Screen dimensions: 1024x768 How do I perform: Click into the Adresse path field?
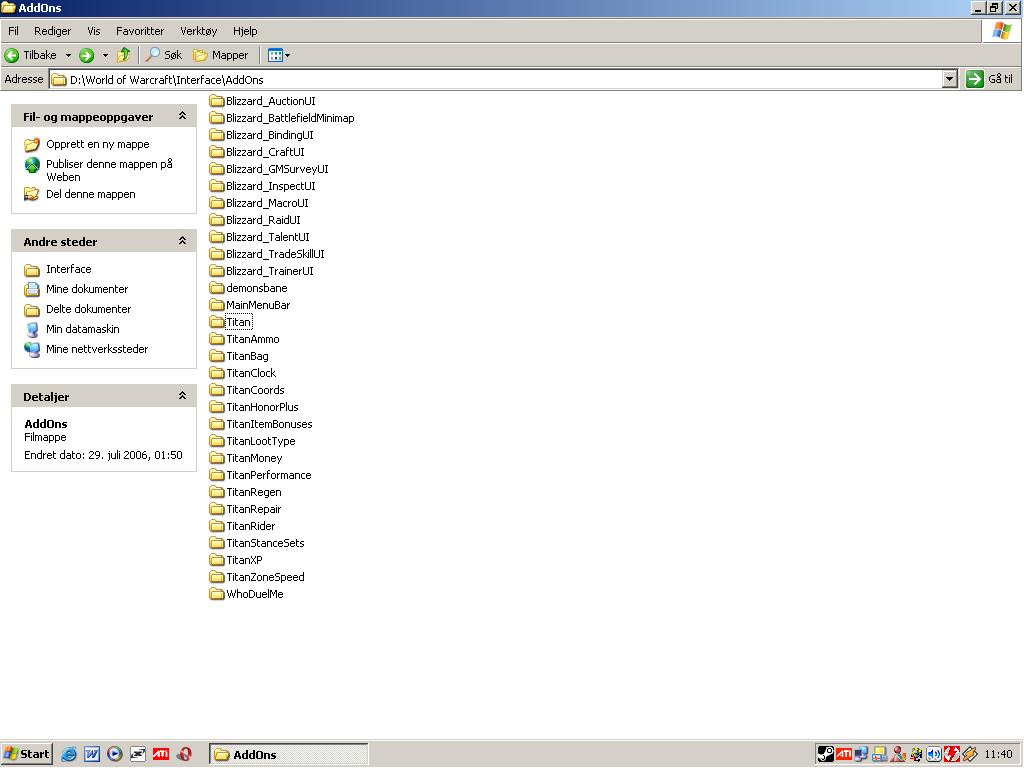(496, 80)
